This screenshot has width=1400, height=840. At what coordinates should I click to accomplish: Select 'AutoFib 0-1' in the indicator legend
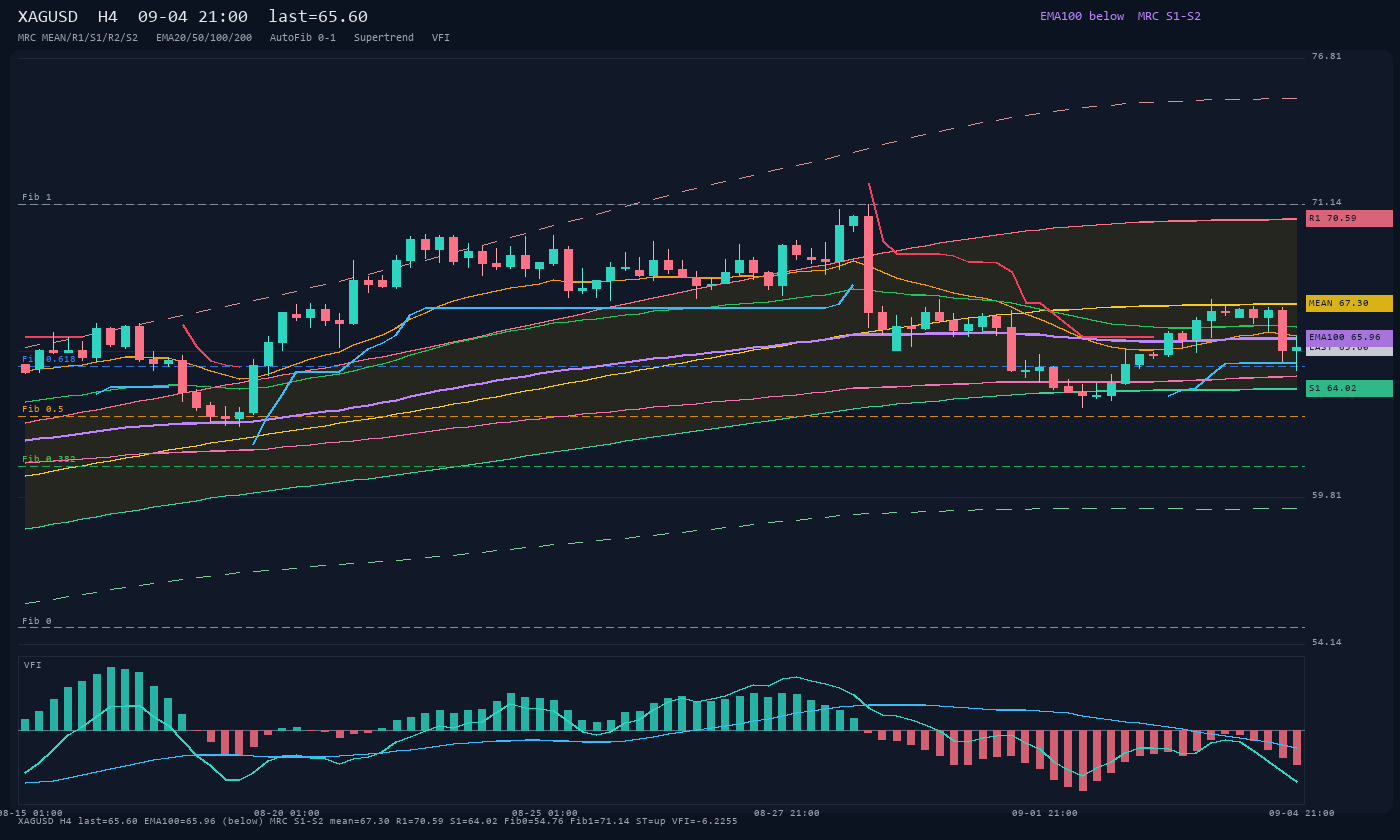point(303,38)
